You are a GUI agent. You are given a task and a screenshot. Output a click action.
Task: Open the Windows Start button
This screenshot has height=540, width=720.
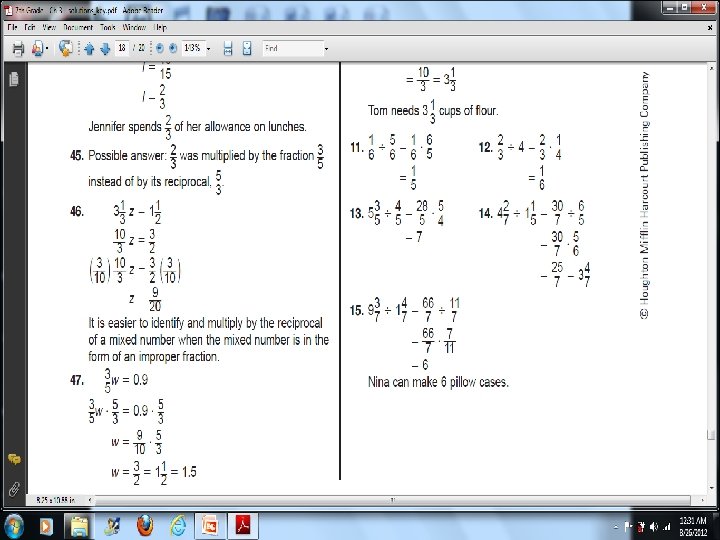[14, 526]
